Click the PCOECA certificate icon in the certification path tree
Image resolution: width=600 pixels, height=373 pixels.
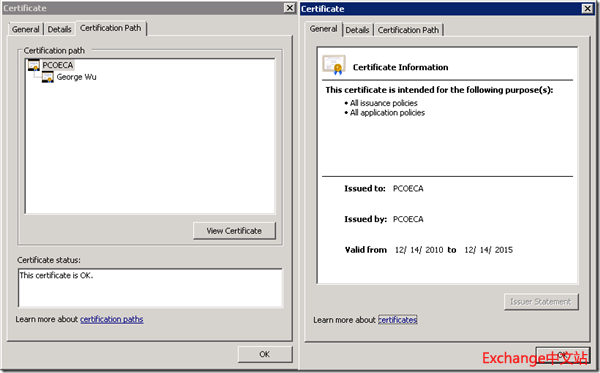[x=34, y=65]
